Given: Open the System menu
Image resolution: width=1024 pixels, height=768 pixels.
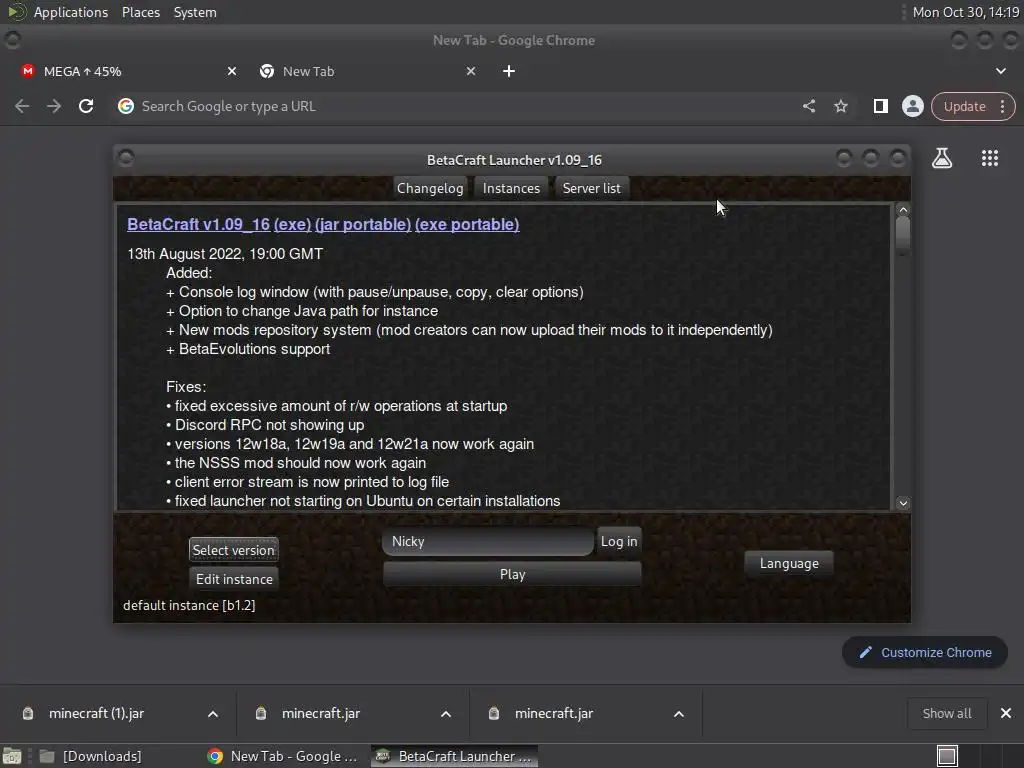Looking at the screenshot, I should click(195, 12).
